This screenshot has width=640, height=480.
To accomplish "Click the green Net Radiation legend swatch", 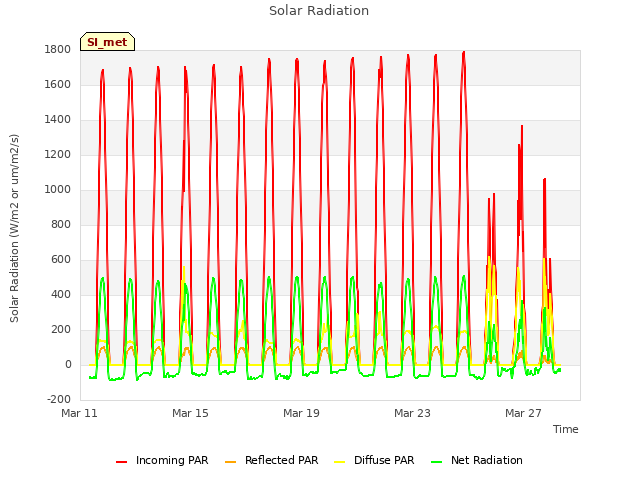I will tap(437, 462).
